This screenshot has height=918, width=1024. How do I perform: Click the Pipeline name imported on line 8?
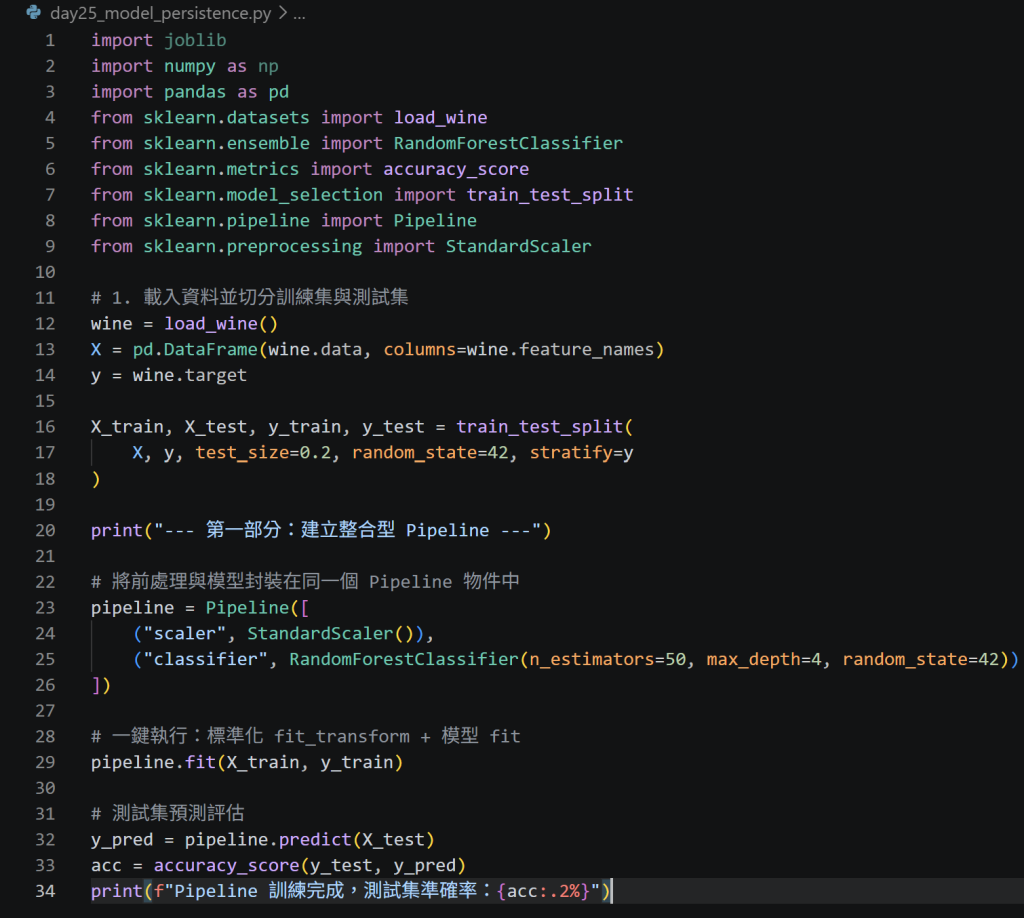435,221
